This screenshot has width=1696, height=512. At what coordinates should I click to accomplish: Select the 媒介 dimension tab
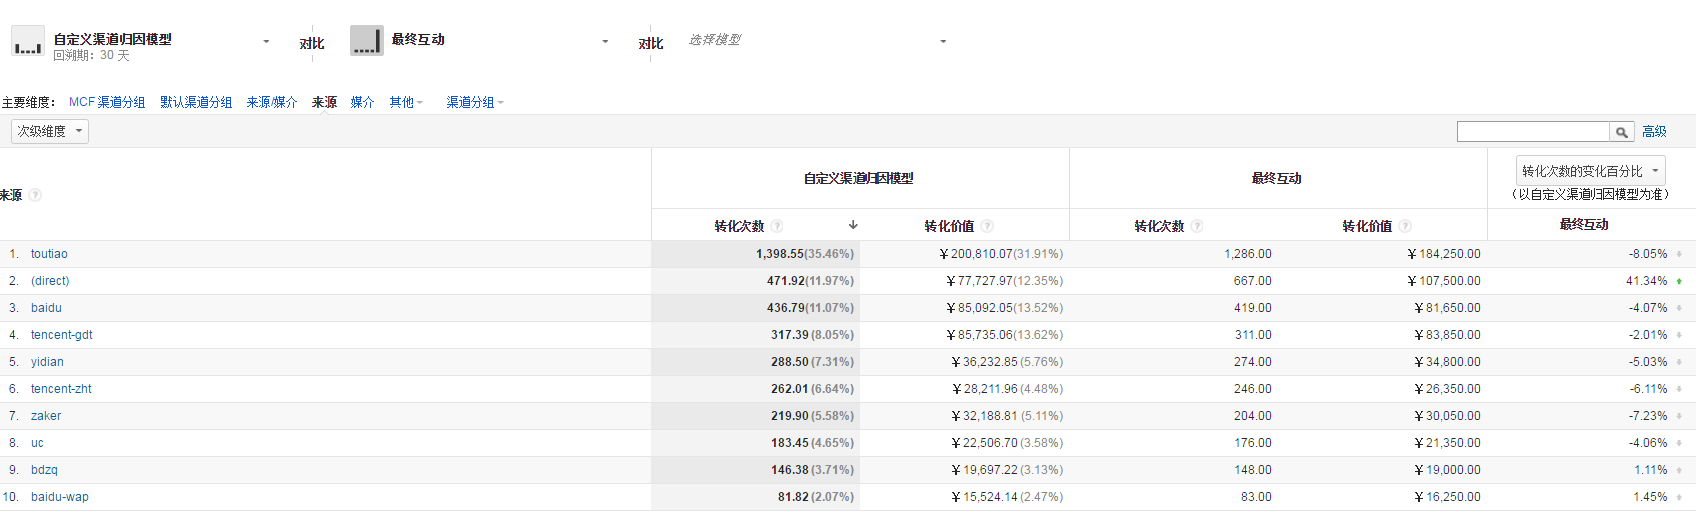pos(362,102)
